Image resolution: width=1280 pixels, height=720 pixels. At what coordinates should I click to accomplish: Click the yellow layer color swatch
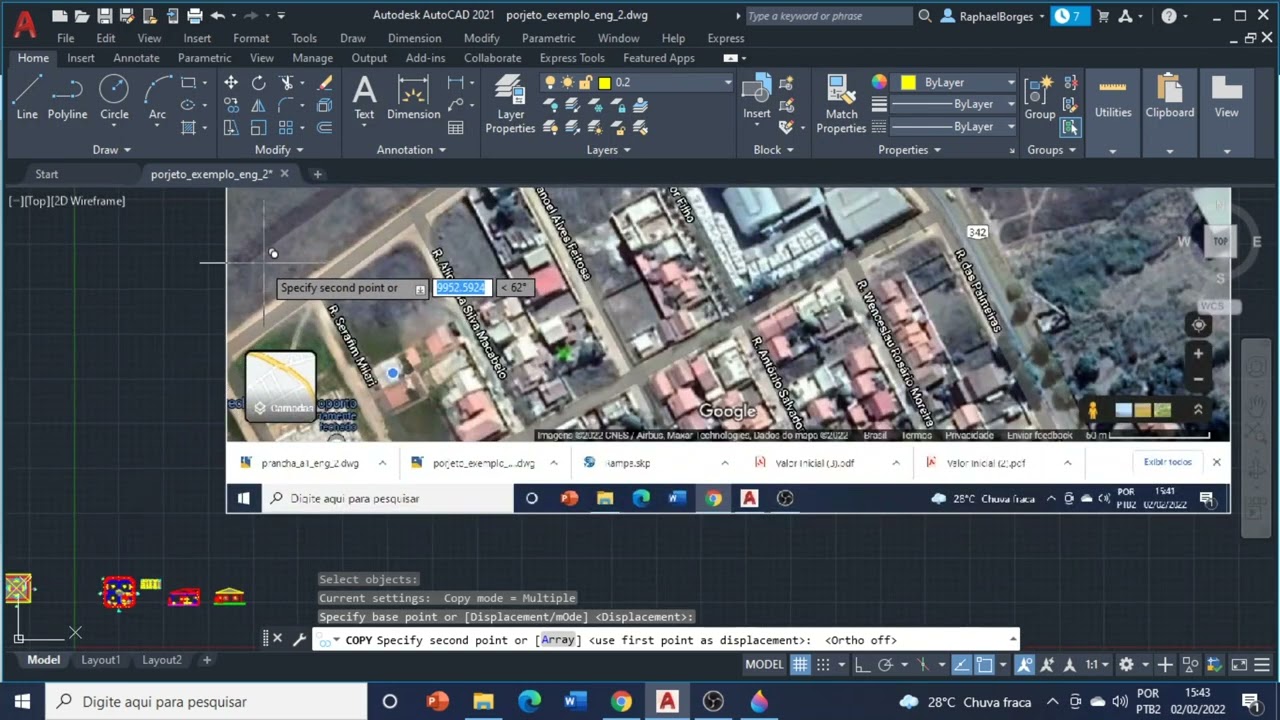click(604, 83)
